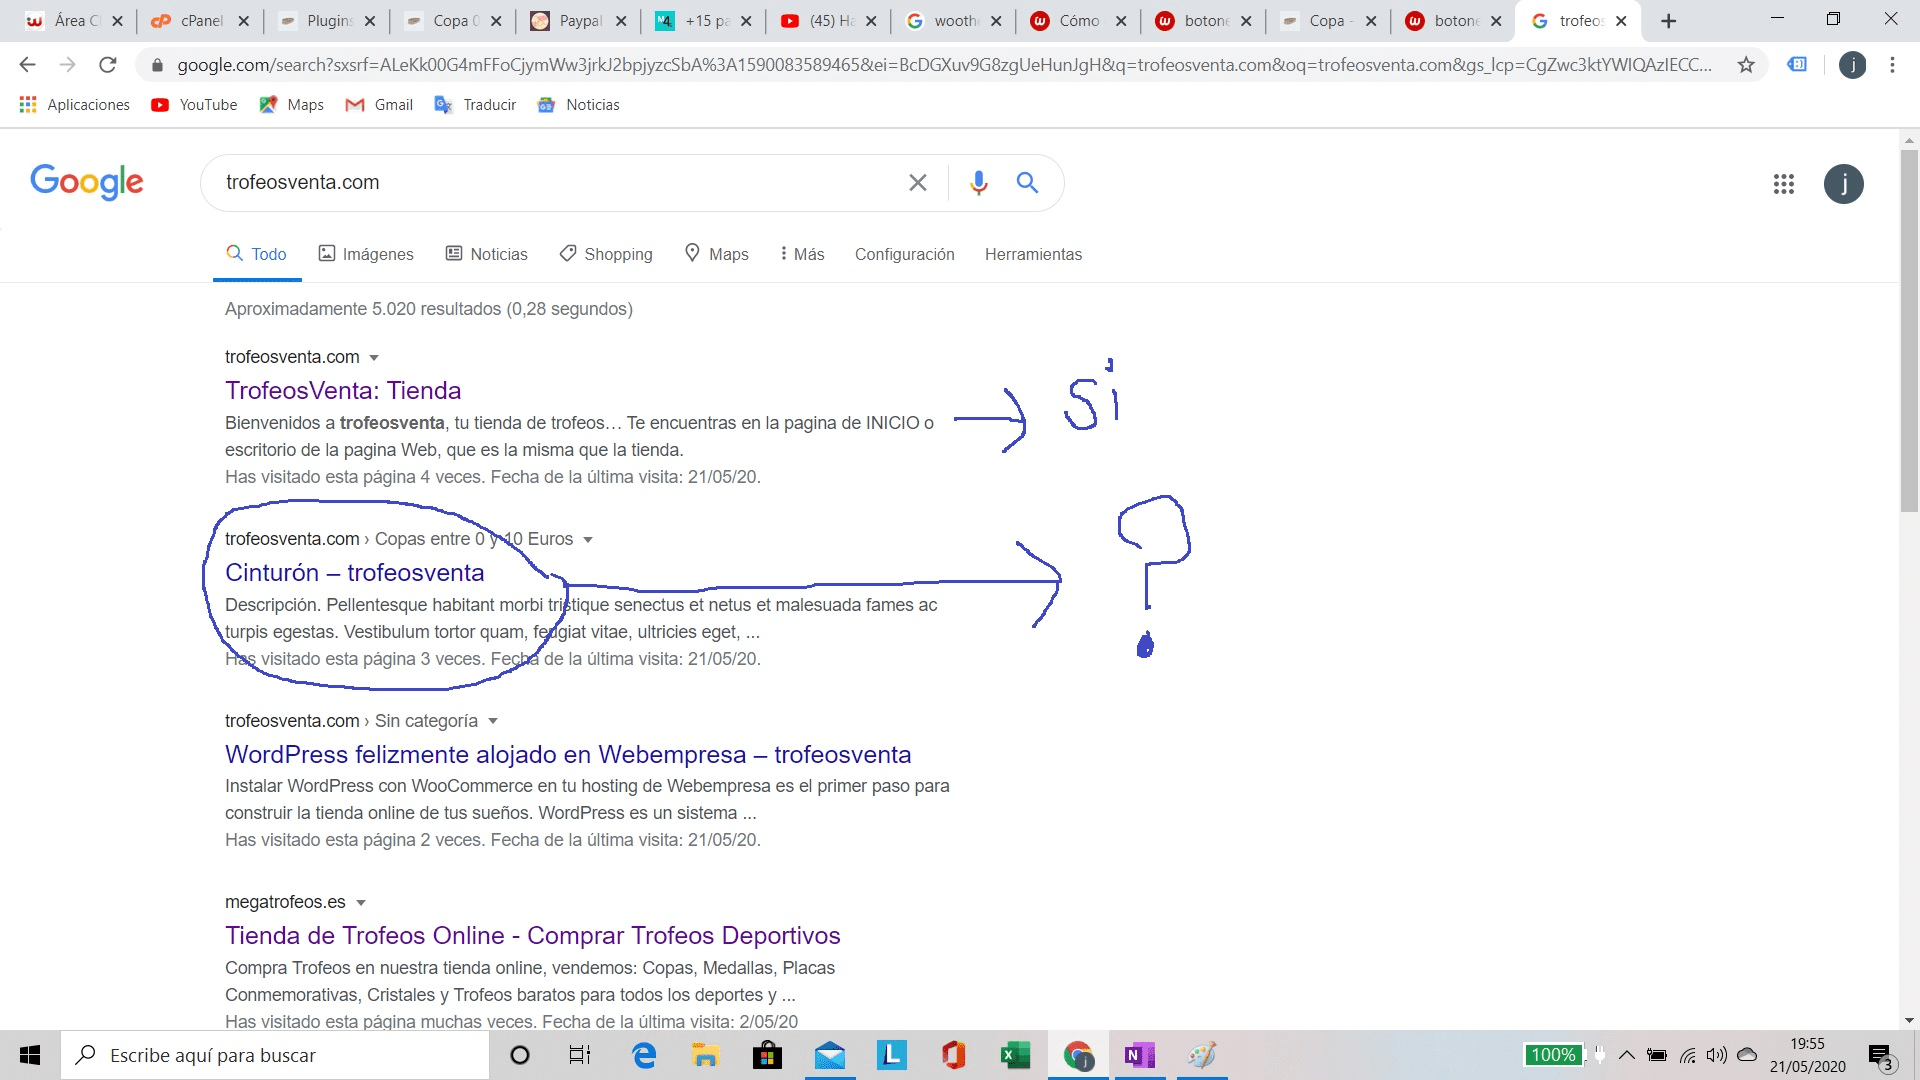Open WordPress felizmente alojado en Webempresa result

[x=568, y=755]
